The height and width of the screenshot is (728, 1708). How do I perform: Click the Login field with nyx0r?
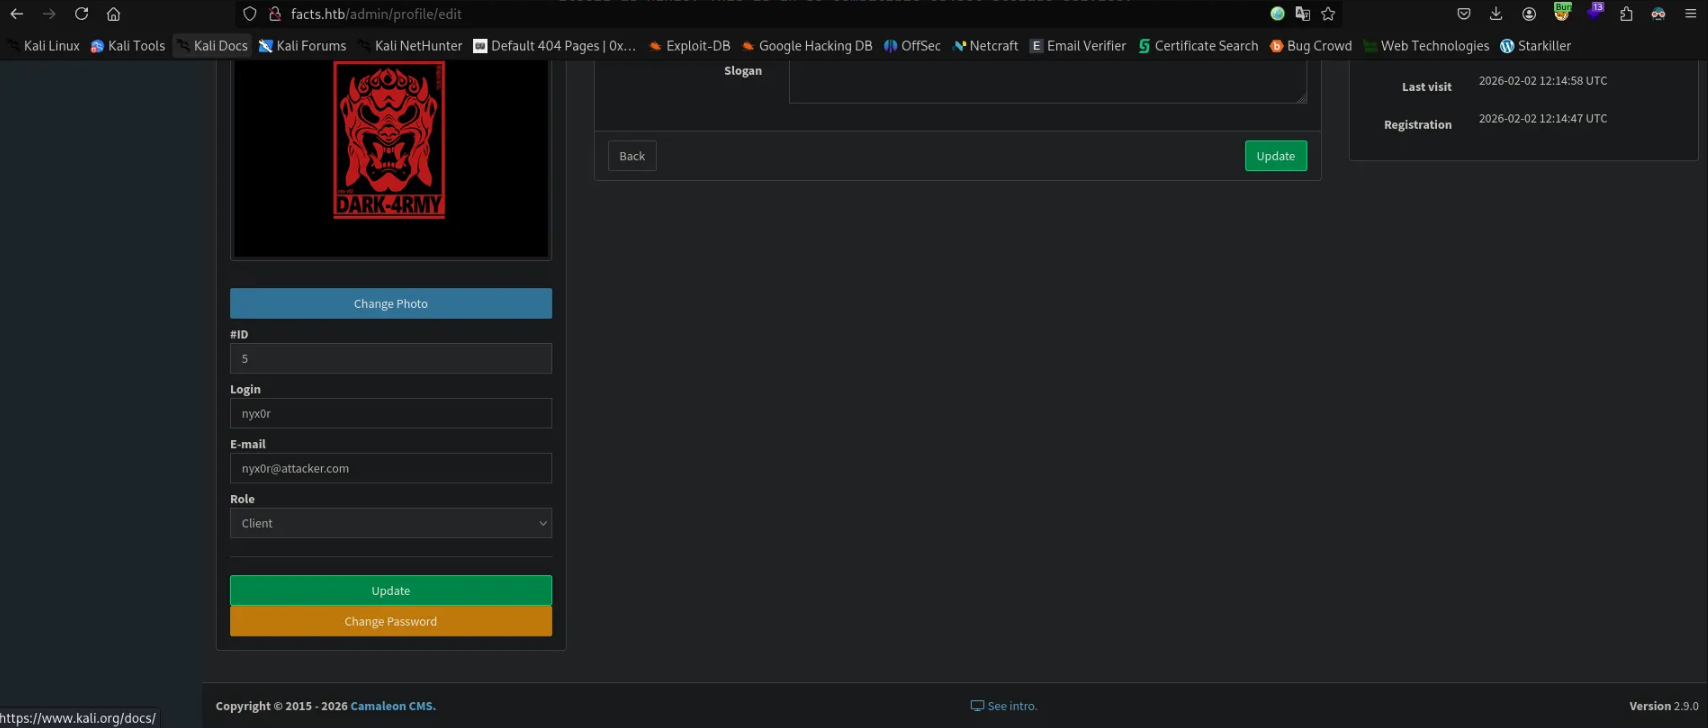click(391, 414)
